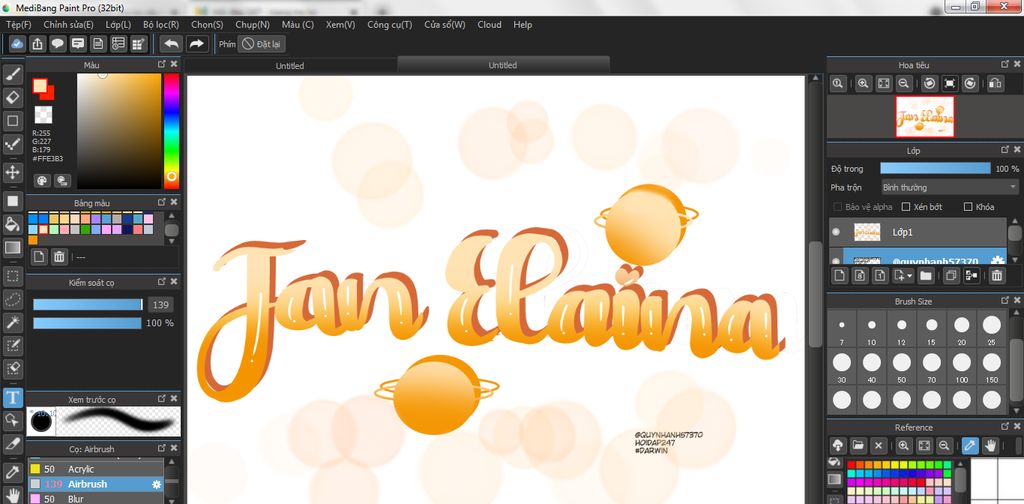Choose brush size 50
This screenshot has height=504, width=1024.
click(902, 366)
